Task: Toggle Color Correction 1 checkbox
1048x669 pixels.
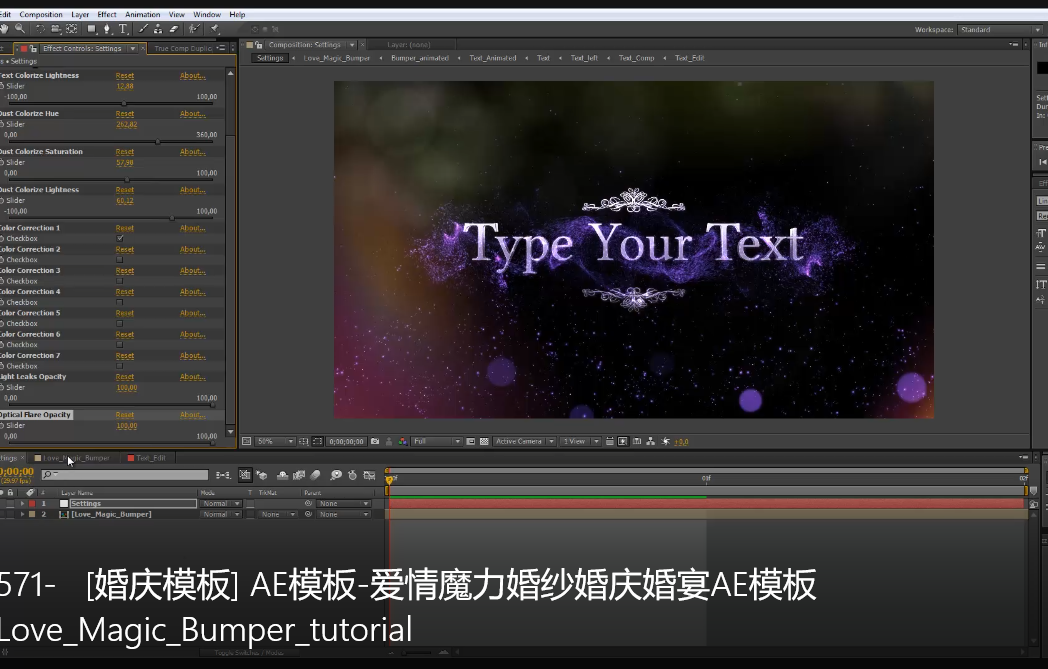Action: [120, 239]
